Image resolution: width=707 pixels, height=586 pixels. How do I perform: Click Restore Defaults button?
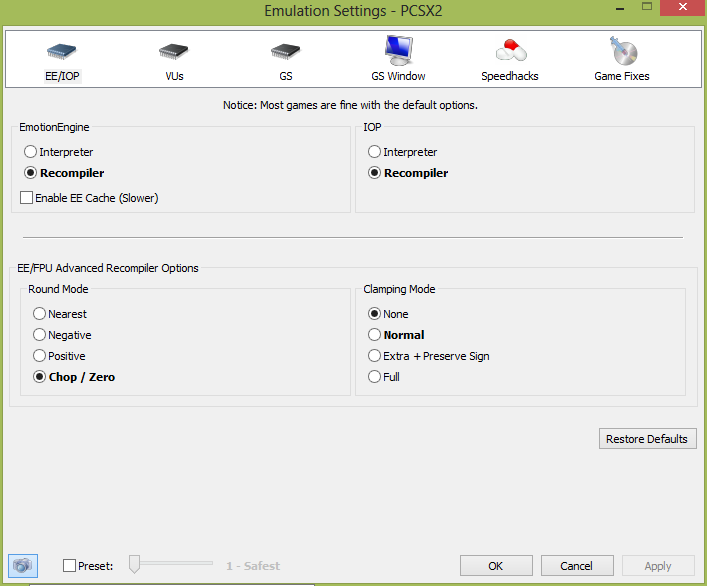pos(647,439)
